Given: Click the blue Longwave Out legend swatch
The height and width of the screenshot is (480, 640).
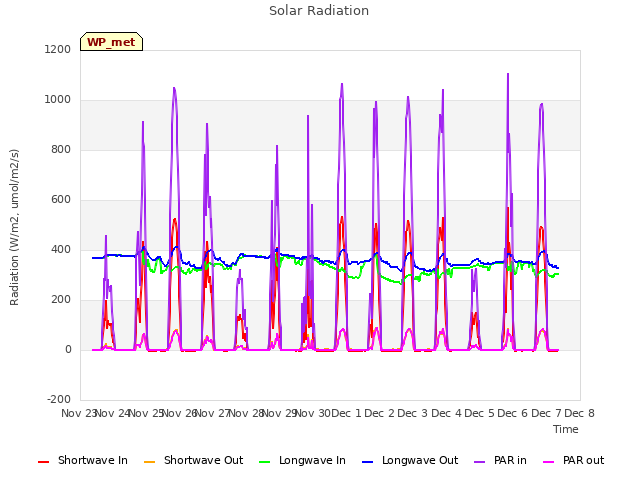Looking at the screenshot, I should point(367,462).
